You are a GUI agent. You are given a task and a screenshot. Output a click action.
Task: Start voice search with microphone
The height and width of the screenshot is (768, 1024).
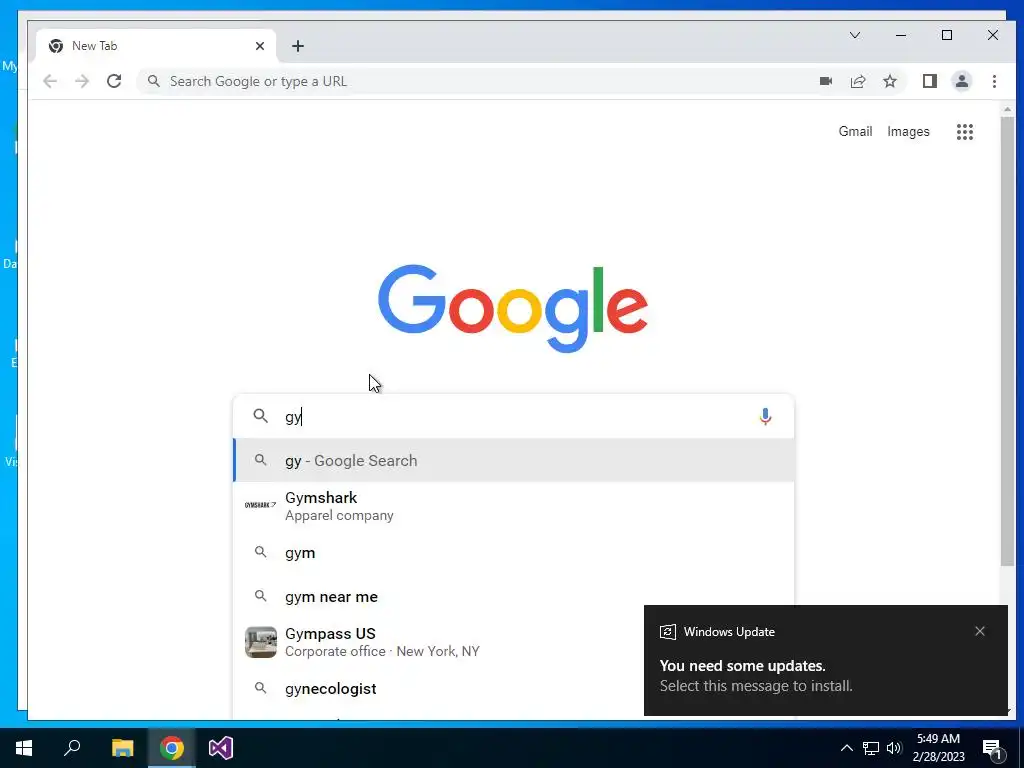point(765,416)
